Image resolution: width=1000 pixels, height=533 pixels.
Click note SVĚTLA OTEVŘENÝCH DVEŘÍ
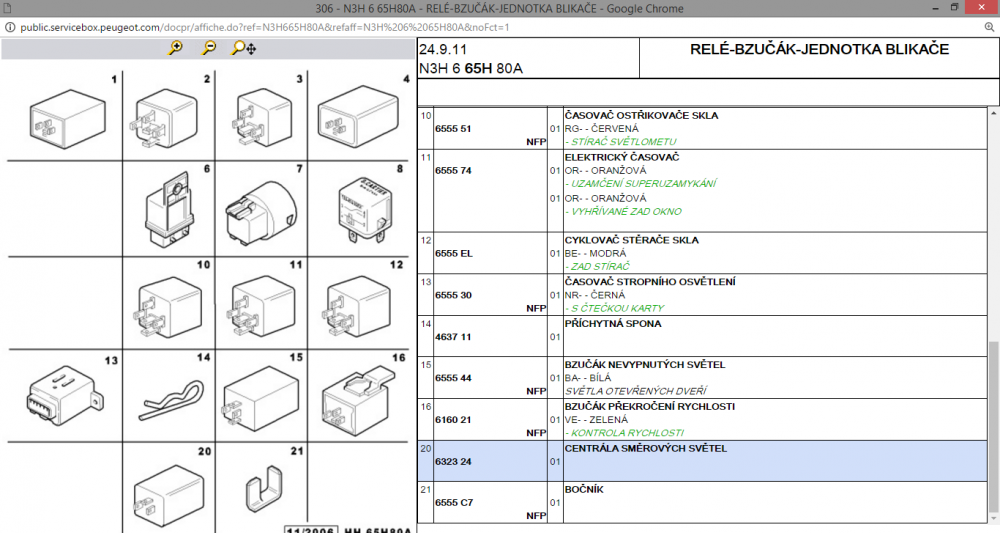tap(635, 391)
